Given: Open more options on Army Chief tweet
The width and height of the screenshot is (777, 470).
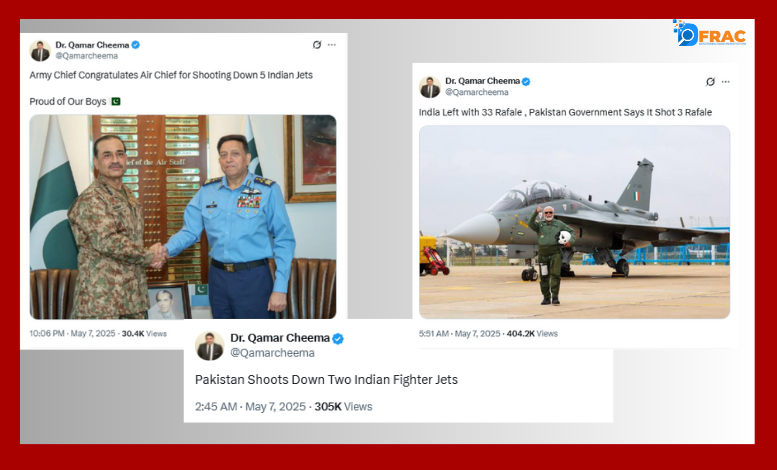Looking at the screenshot, I should 332,45.
